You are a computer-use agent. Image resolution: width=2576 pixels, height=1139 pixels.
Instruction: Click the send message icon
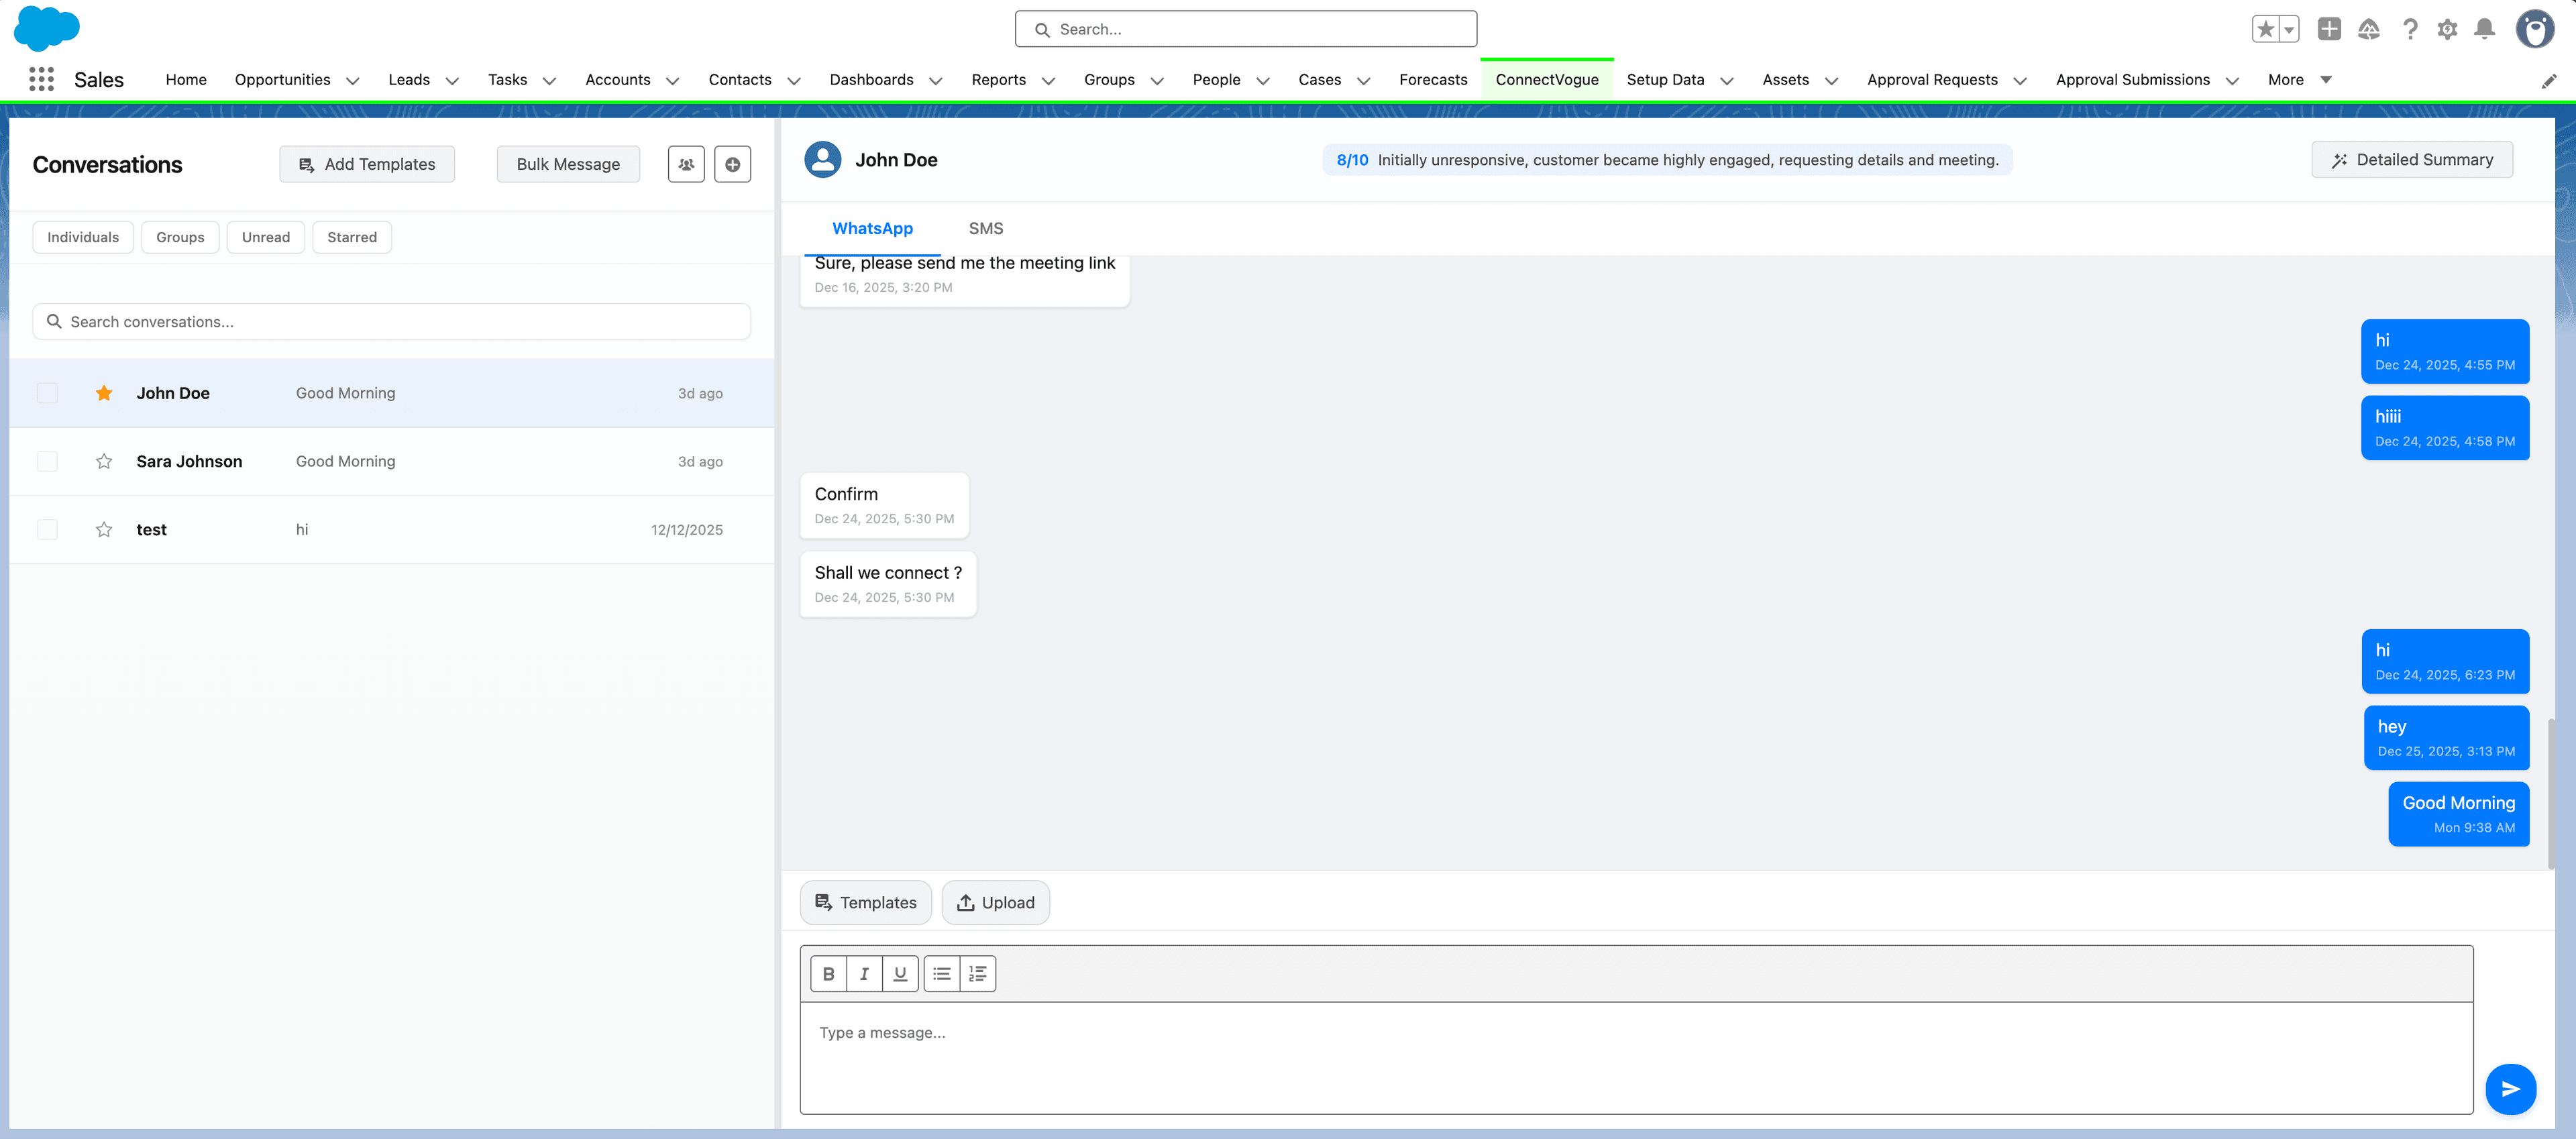(x=2511, y=1089)
